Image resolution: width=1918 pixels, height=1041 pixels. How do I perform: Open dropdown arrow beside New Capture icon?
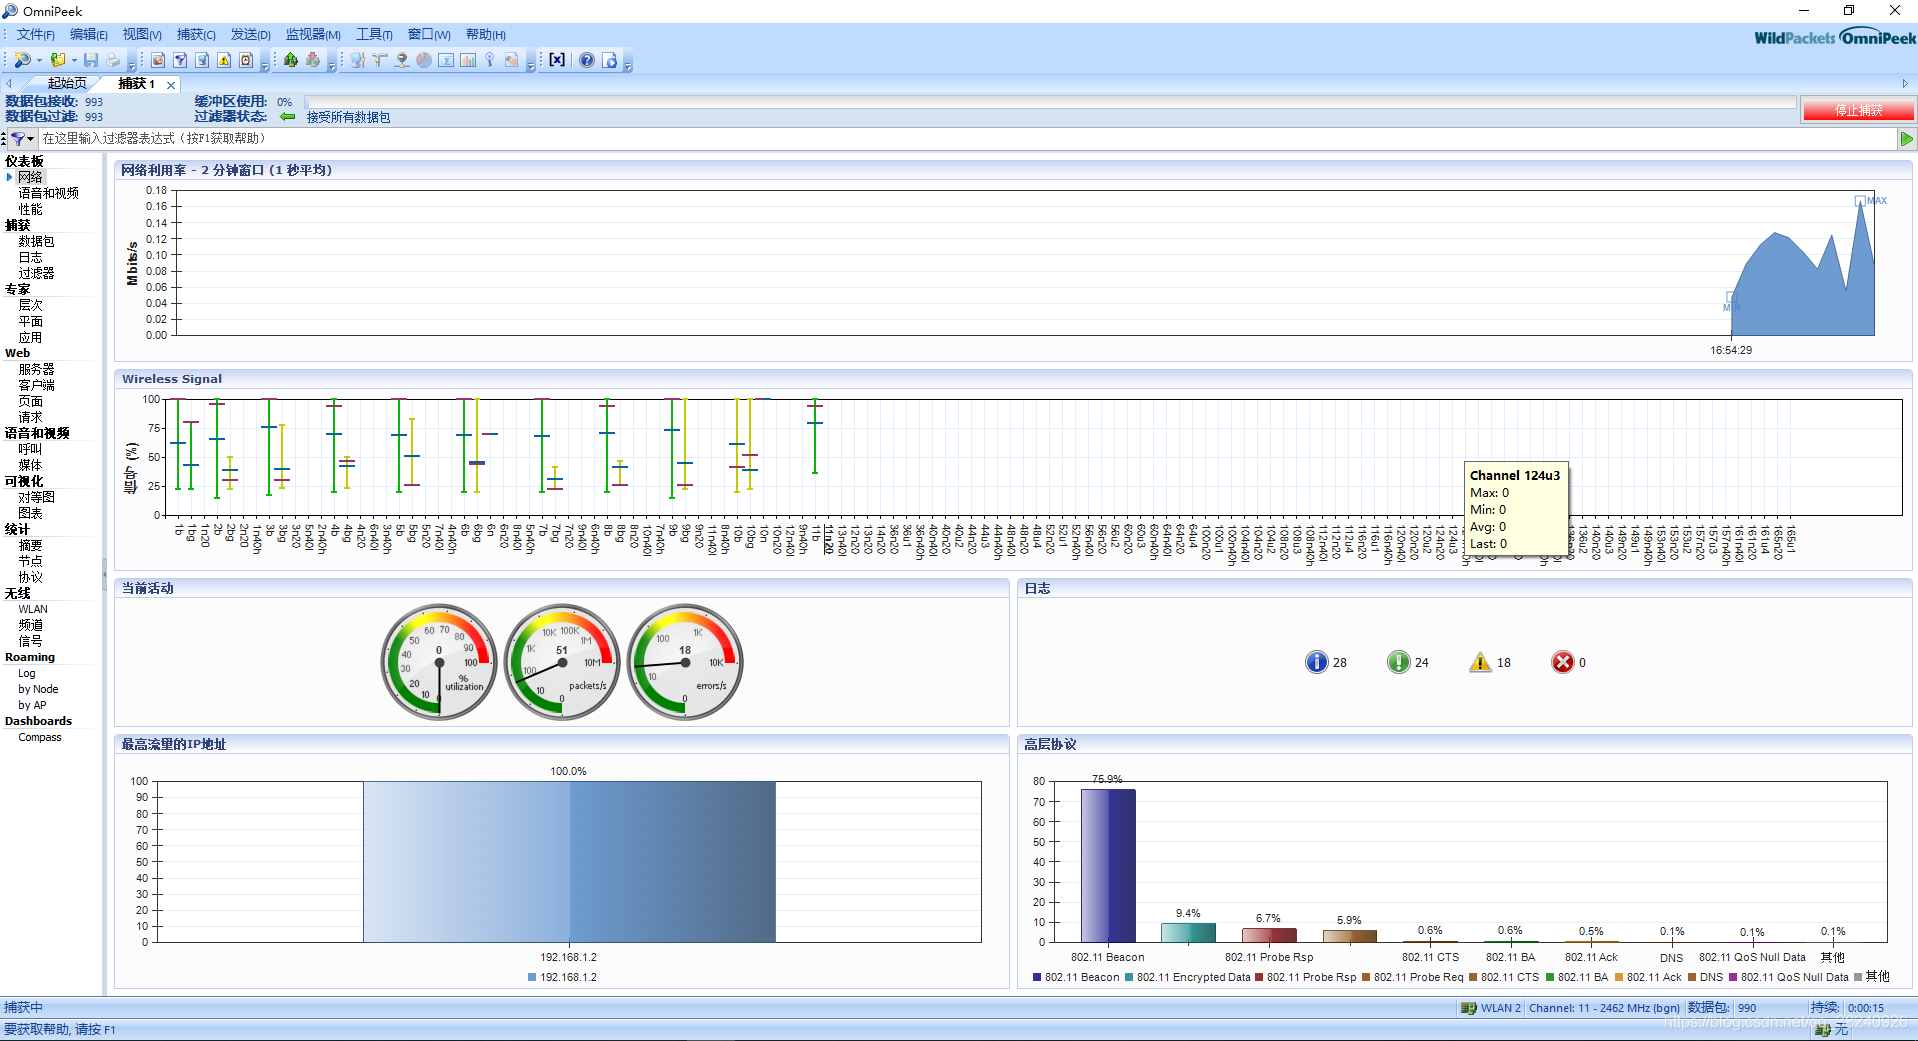coord(39,60)
